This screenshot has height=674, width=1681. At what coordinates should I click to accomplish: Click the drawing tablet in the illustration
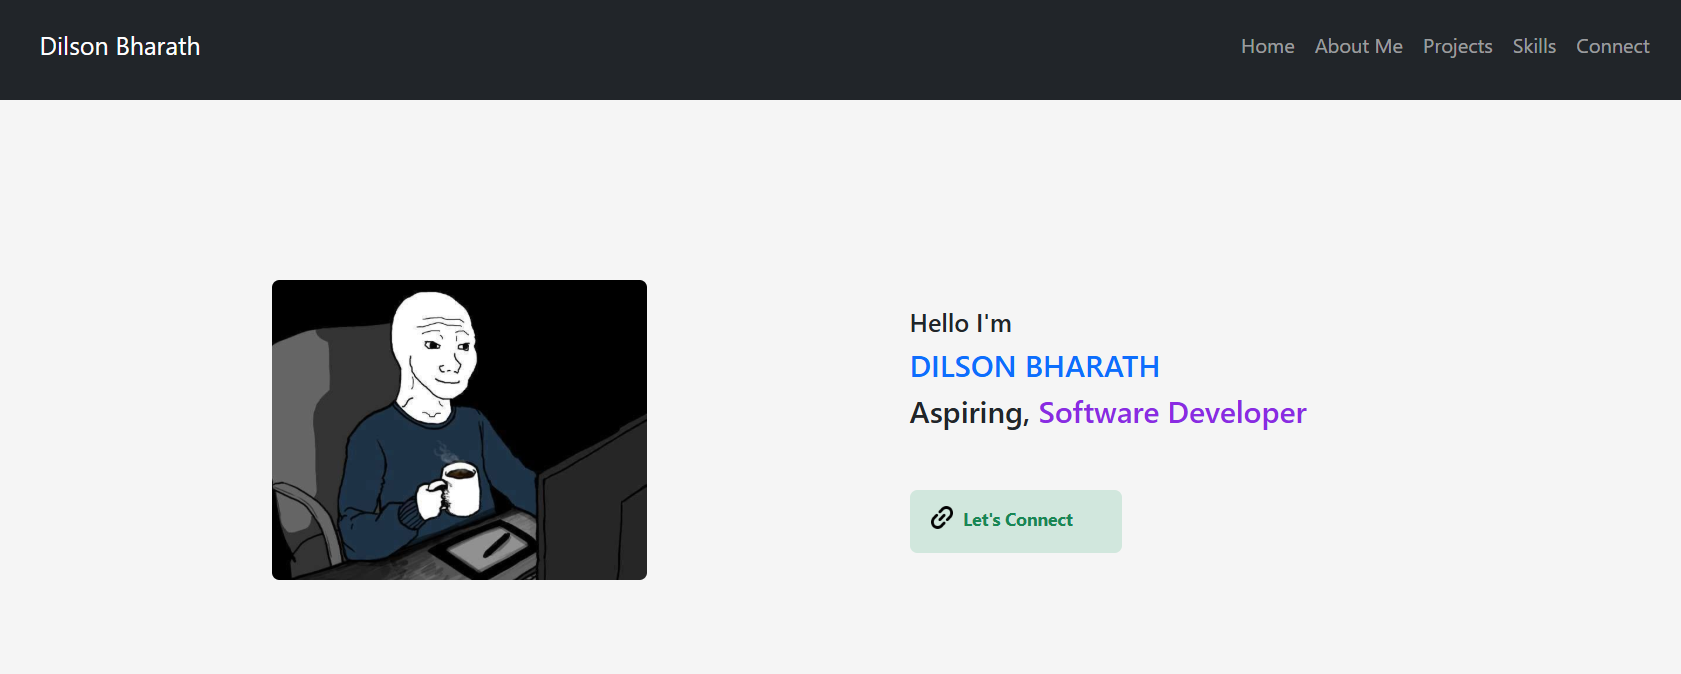485,550
